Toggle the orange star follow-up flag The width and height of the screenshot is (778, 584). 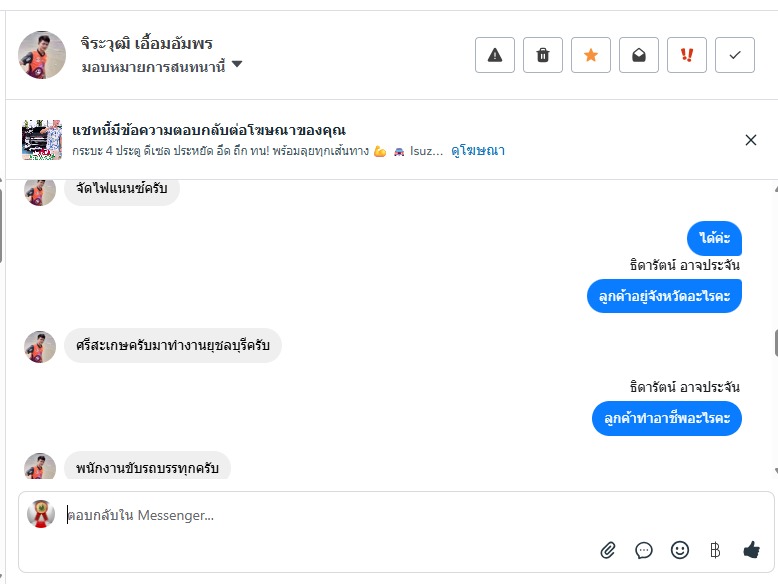point(591,55)
